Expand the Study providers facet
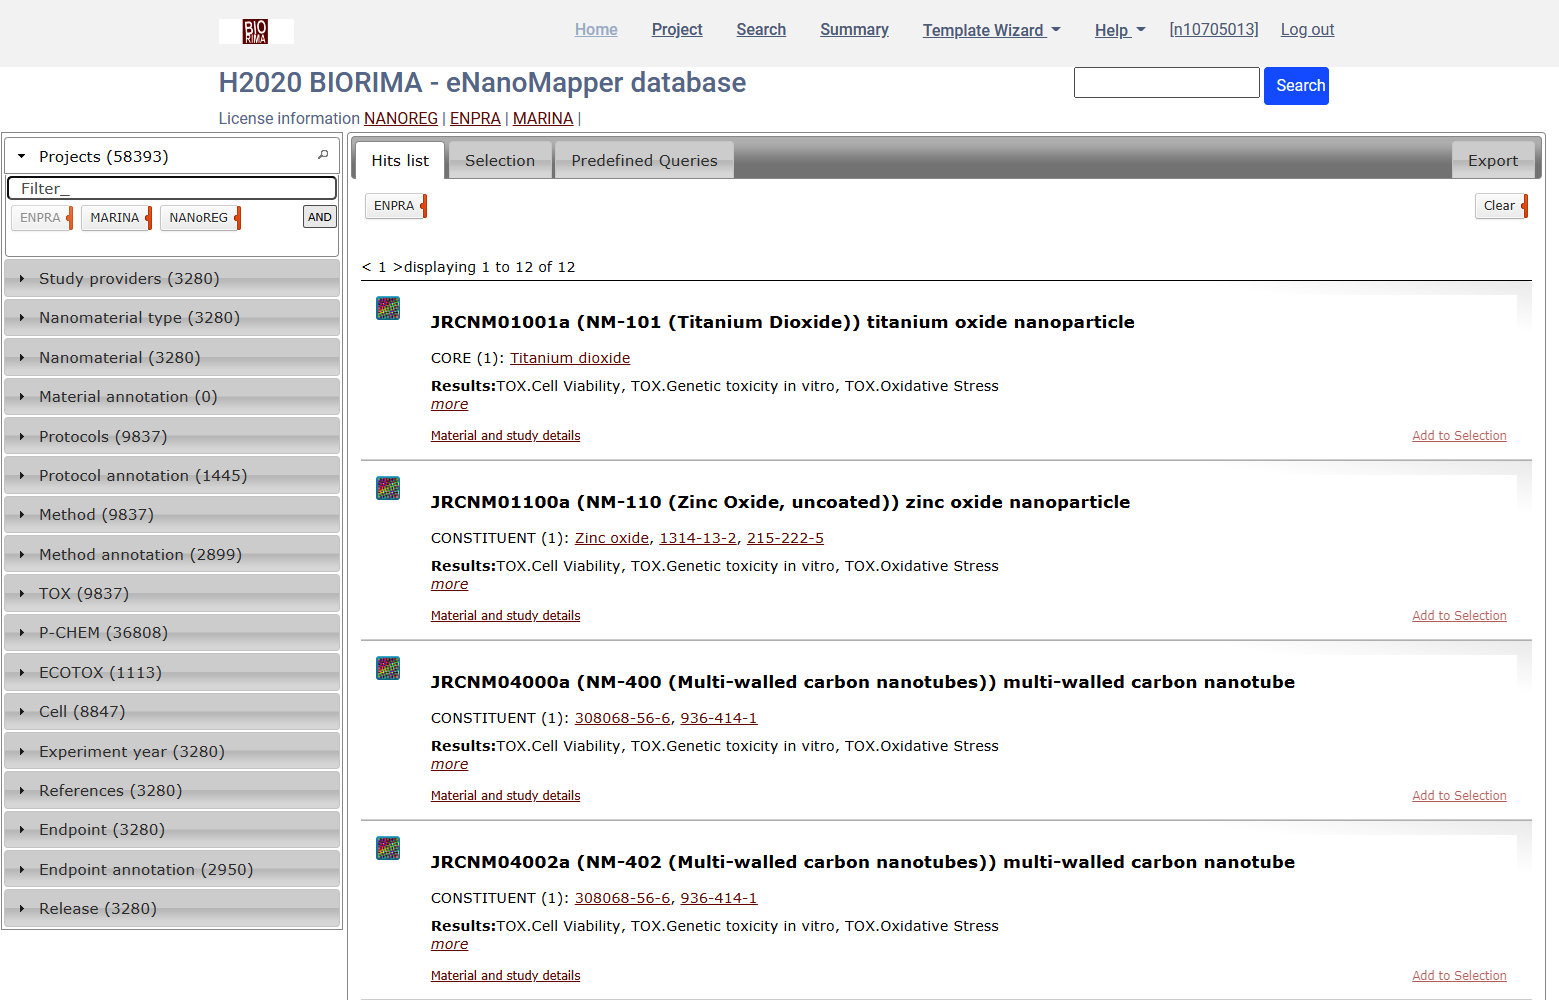Viewport: 1559px width, 1000px height. pos(129,279)
